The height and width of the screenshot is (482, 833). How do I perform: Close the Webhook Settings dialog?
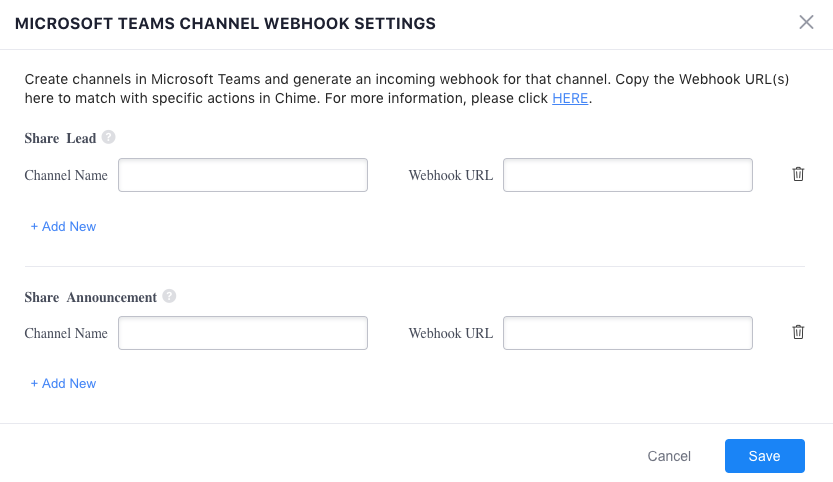[x=806, y=23]
